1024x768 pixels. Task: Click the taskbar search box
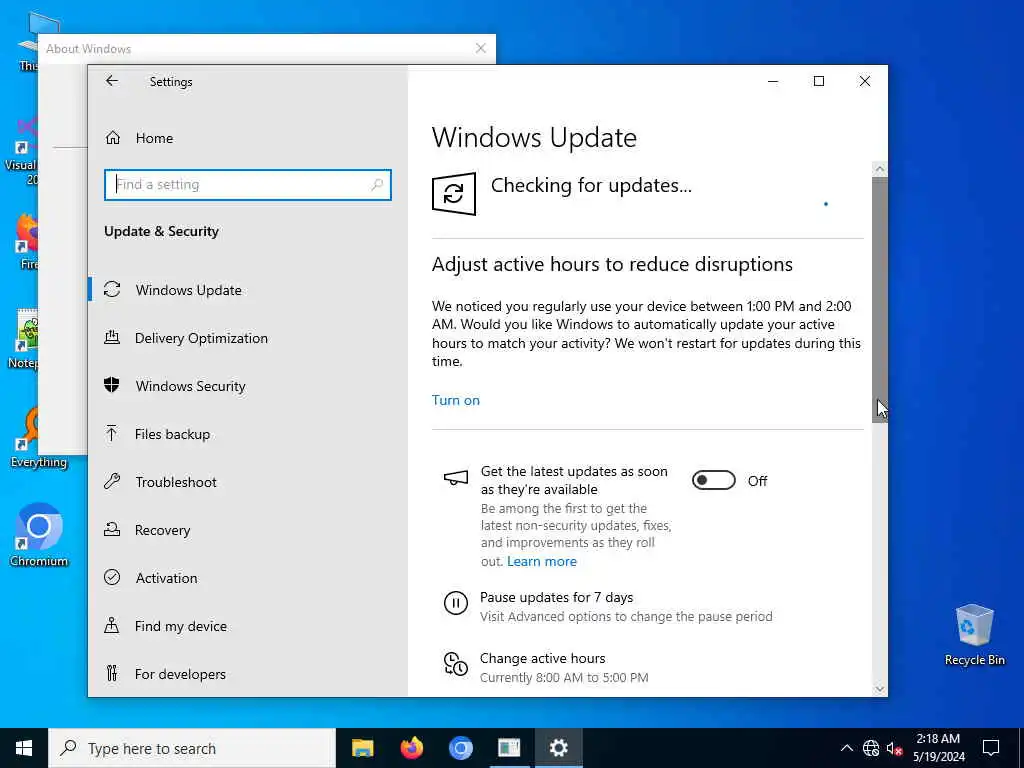click(192, 748)
